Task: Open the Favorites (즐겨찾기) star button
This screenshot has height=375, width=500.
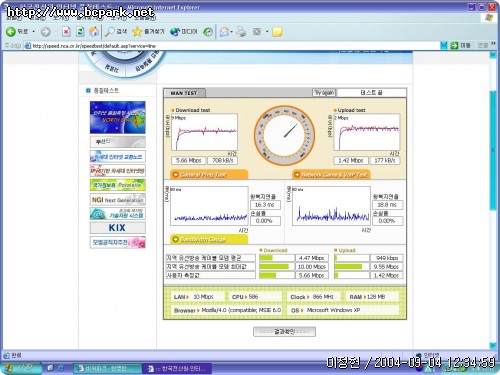Action: click(x=148, y=32)
